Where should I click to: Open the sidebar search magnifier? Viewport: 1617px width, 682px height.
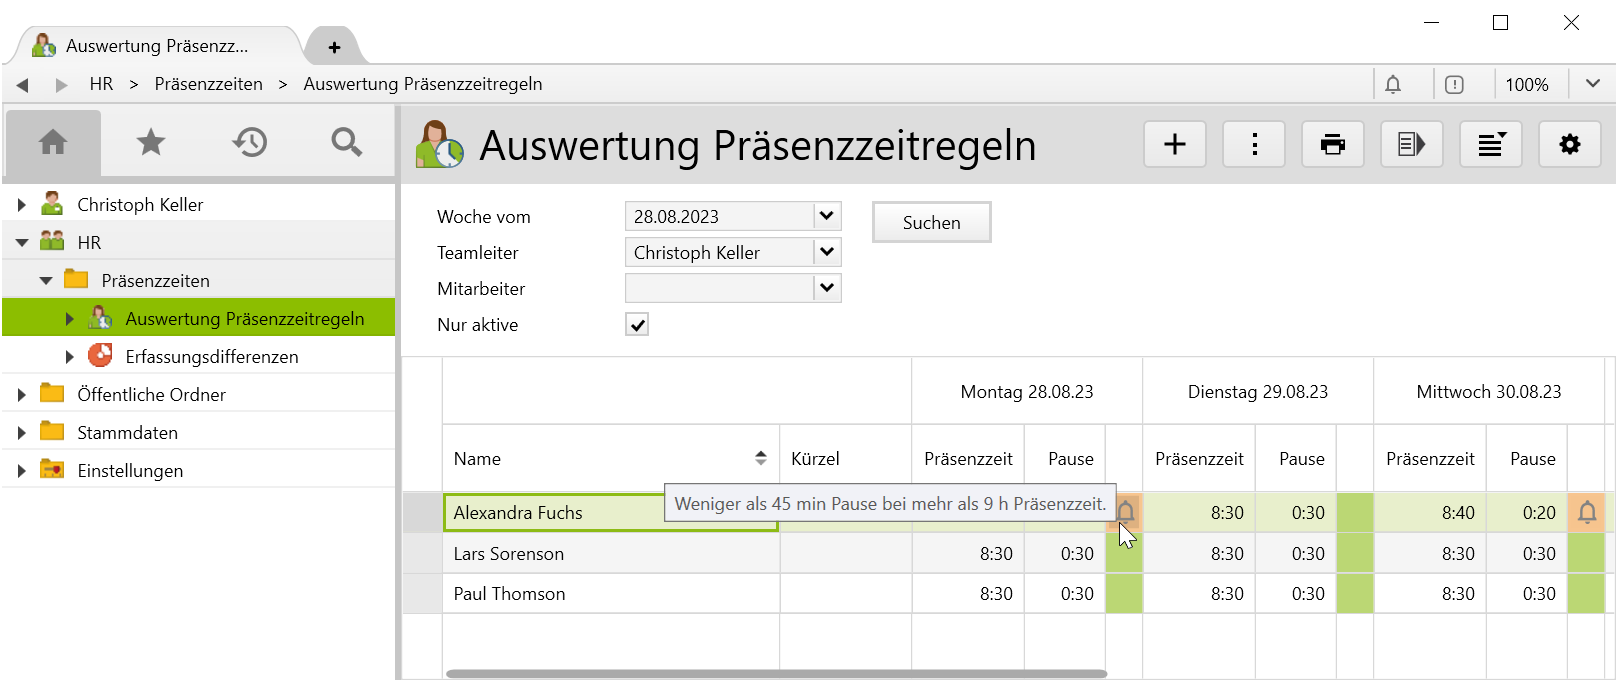tap(346, 143)
